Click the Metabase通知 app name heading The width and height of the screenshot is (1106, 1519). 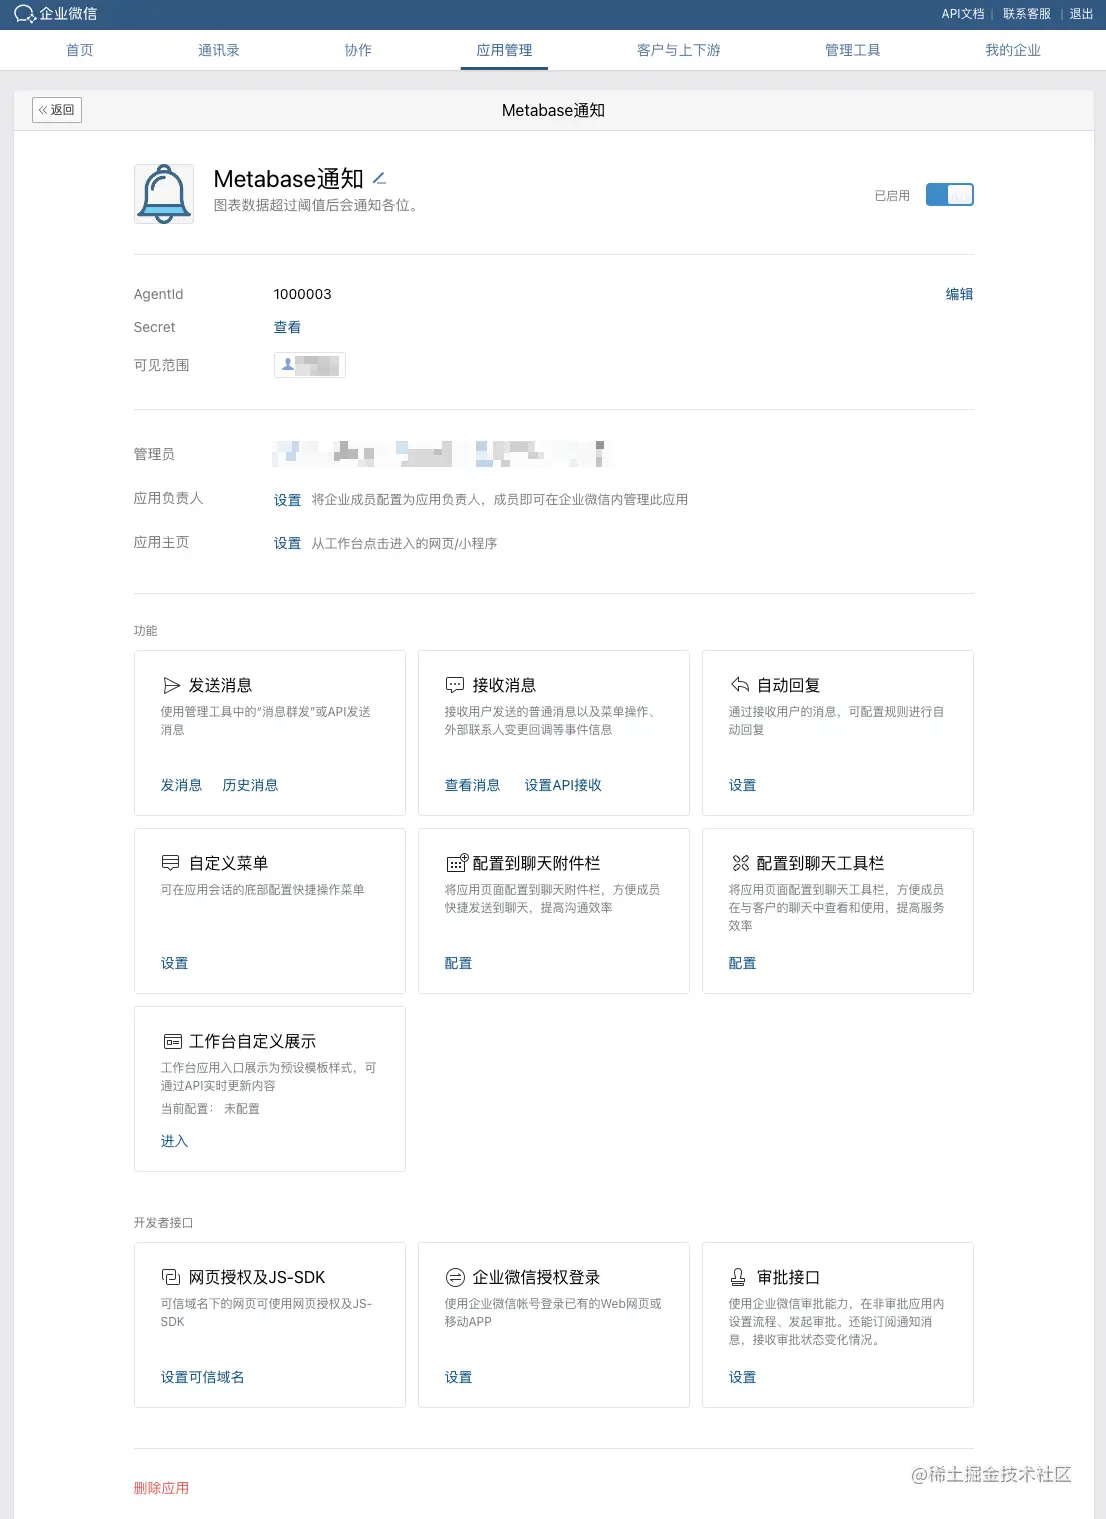[288, 179]
